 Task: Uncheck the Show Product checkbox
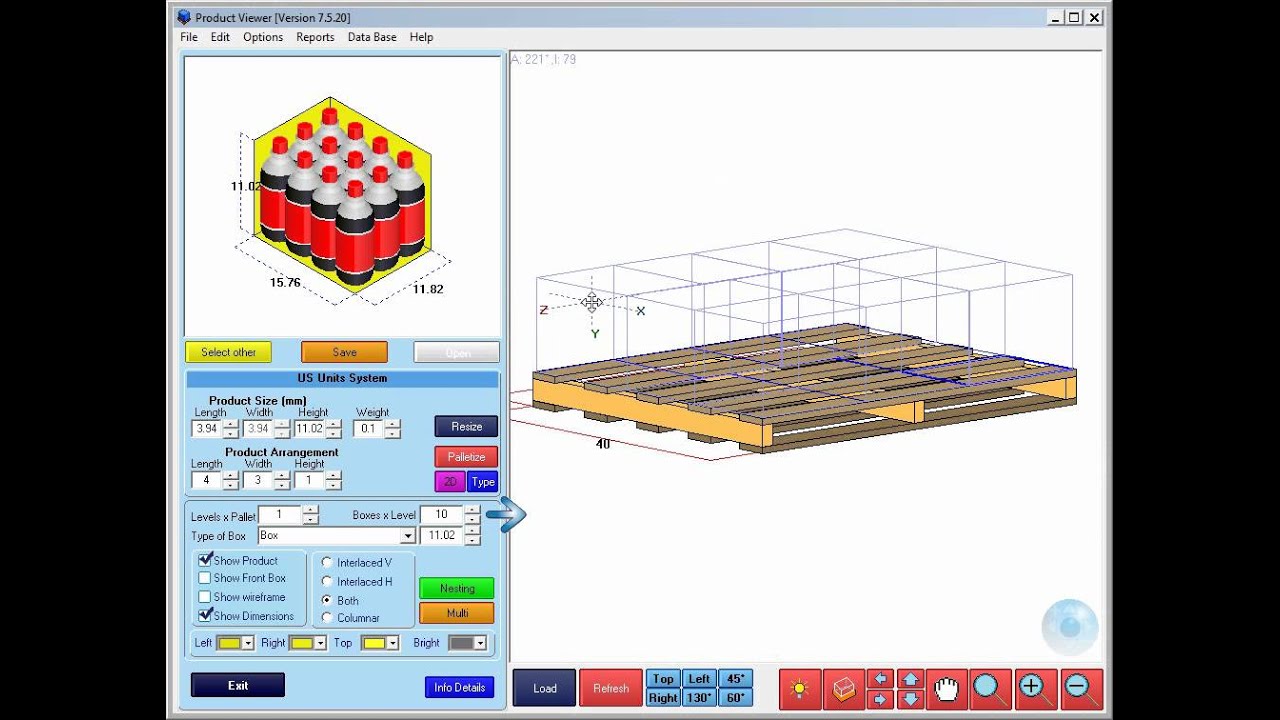pos(205,560)
